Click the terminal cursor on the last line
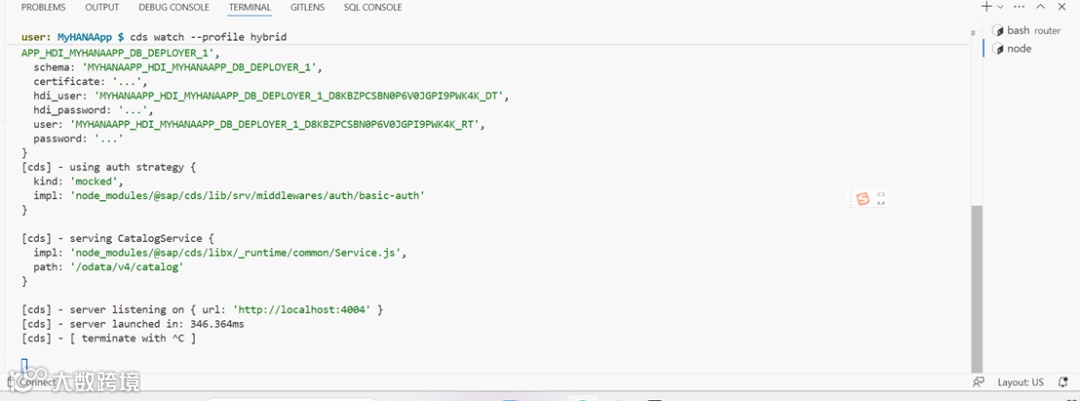The height and width of the screenshot is (401, 1080). point(24,365)
